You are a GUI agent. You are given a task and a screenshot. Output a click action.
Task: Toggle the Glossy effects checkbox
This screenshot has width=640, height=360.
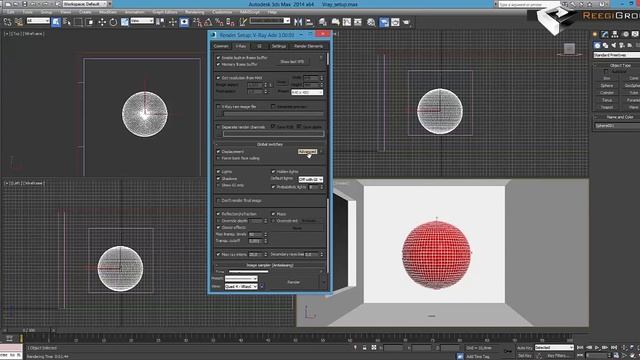[218, 227]
